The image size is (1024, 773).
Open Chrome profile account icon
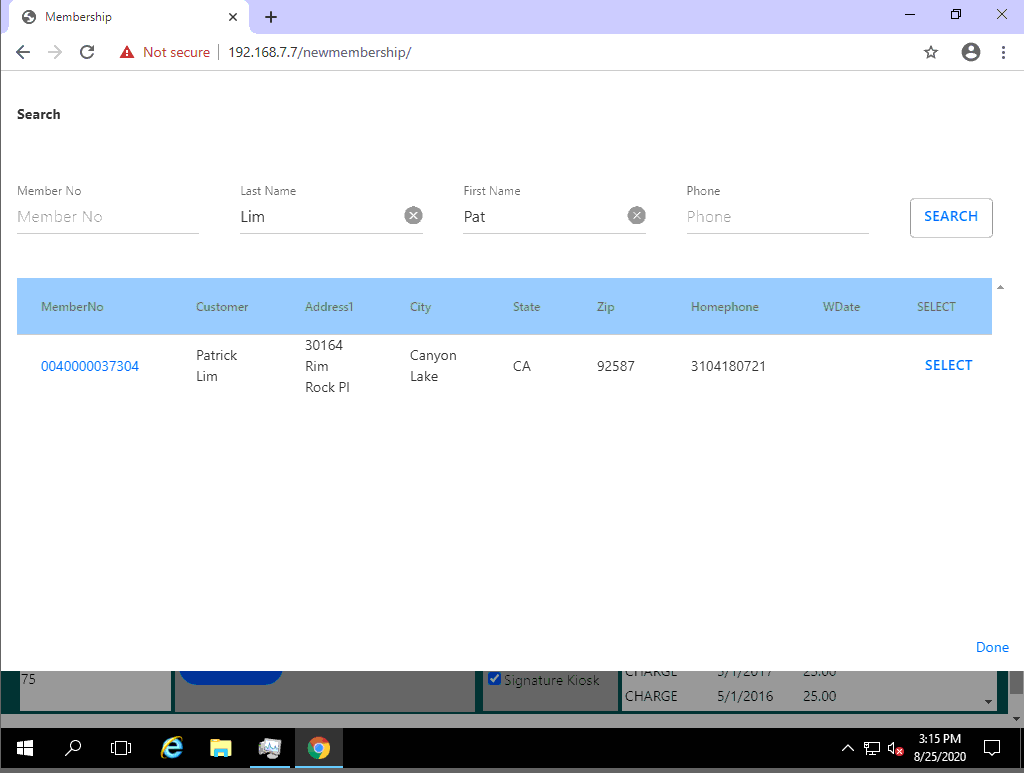tap(970, 52)
